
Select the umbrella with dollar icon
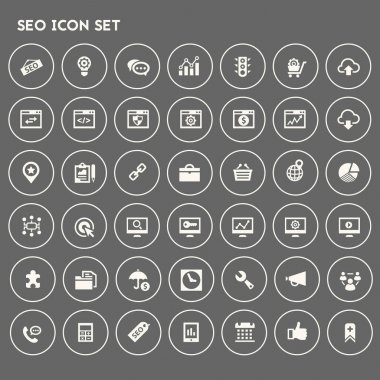139,279
